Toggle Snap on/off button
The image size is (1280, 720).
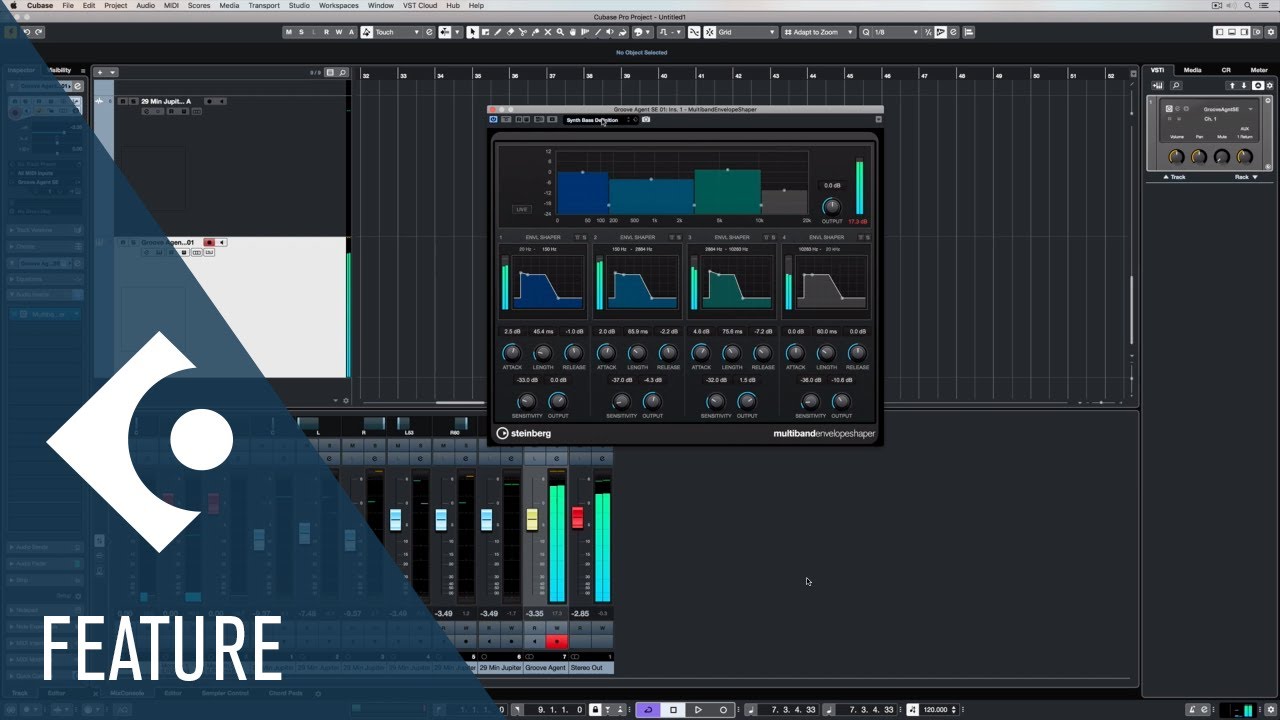click(709, 32)
